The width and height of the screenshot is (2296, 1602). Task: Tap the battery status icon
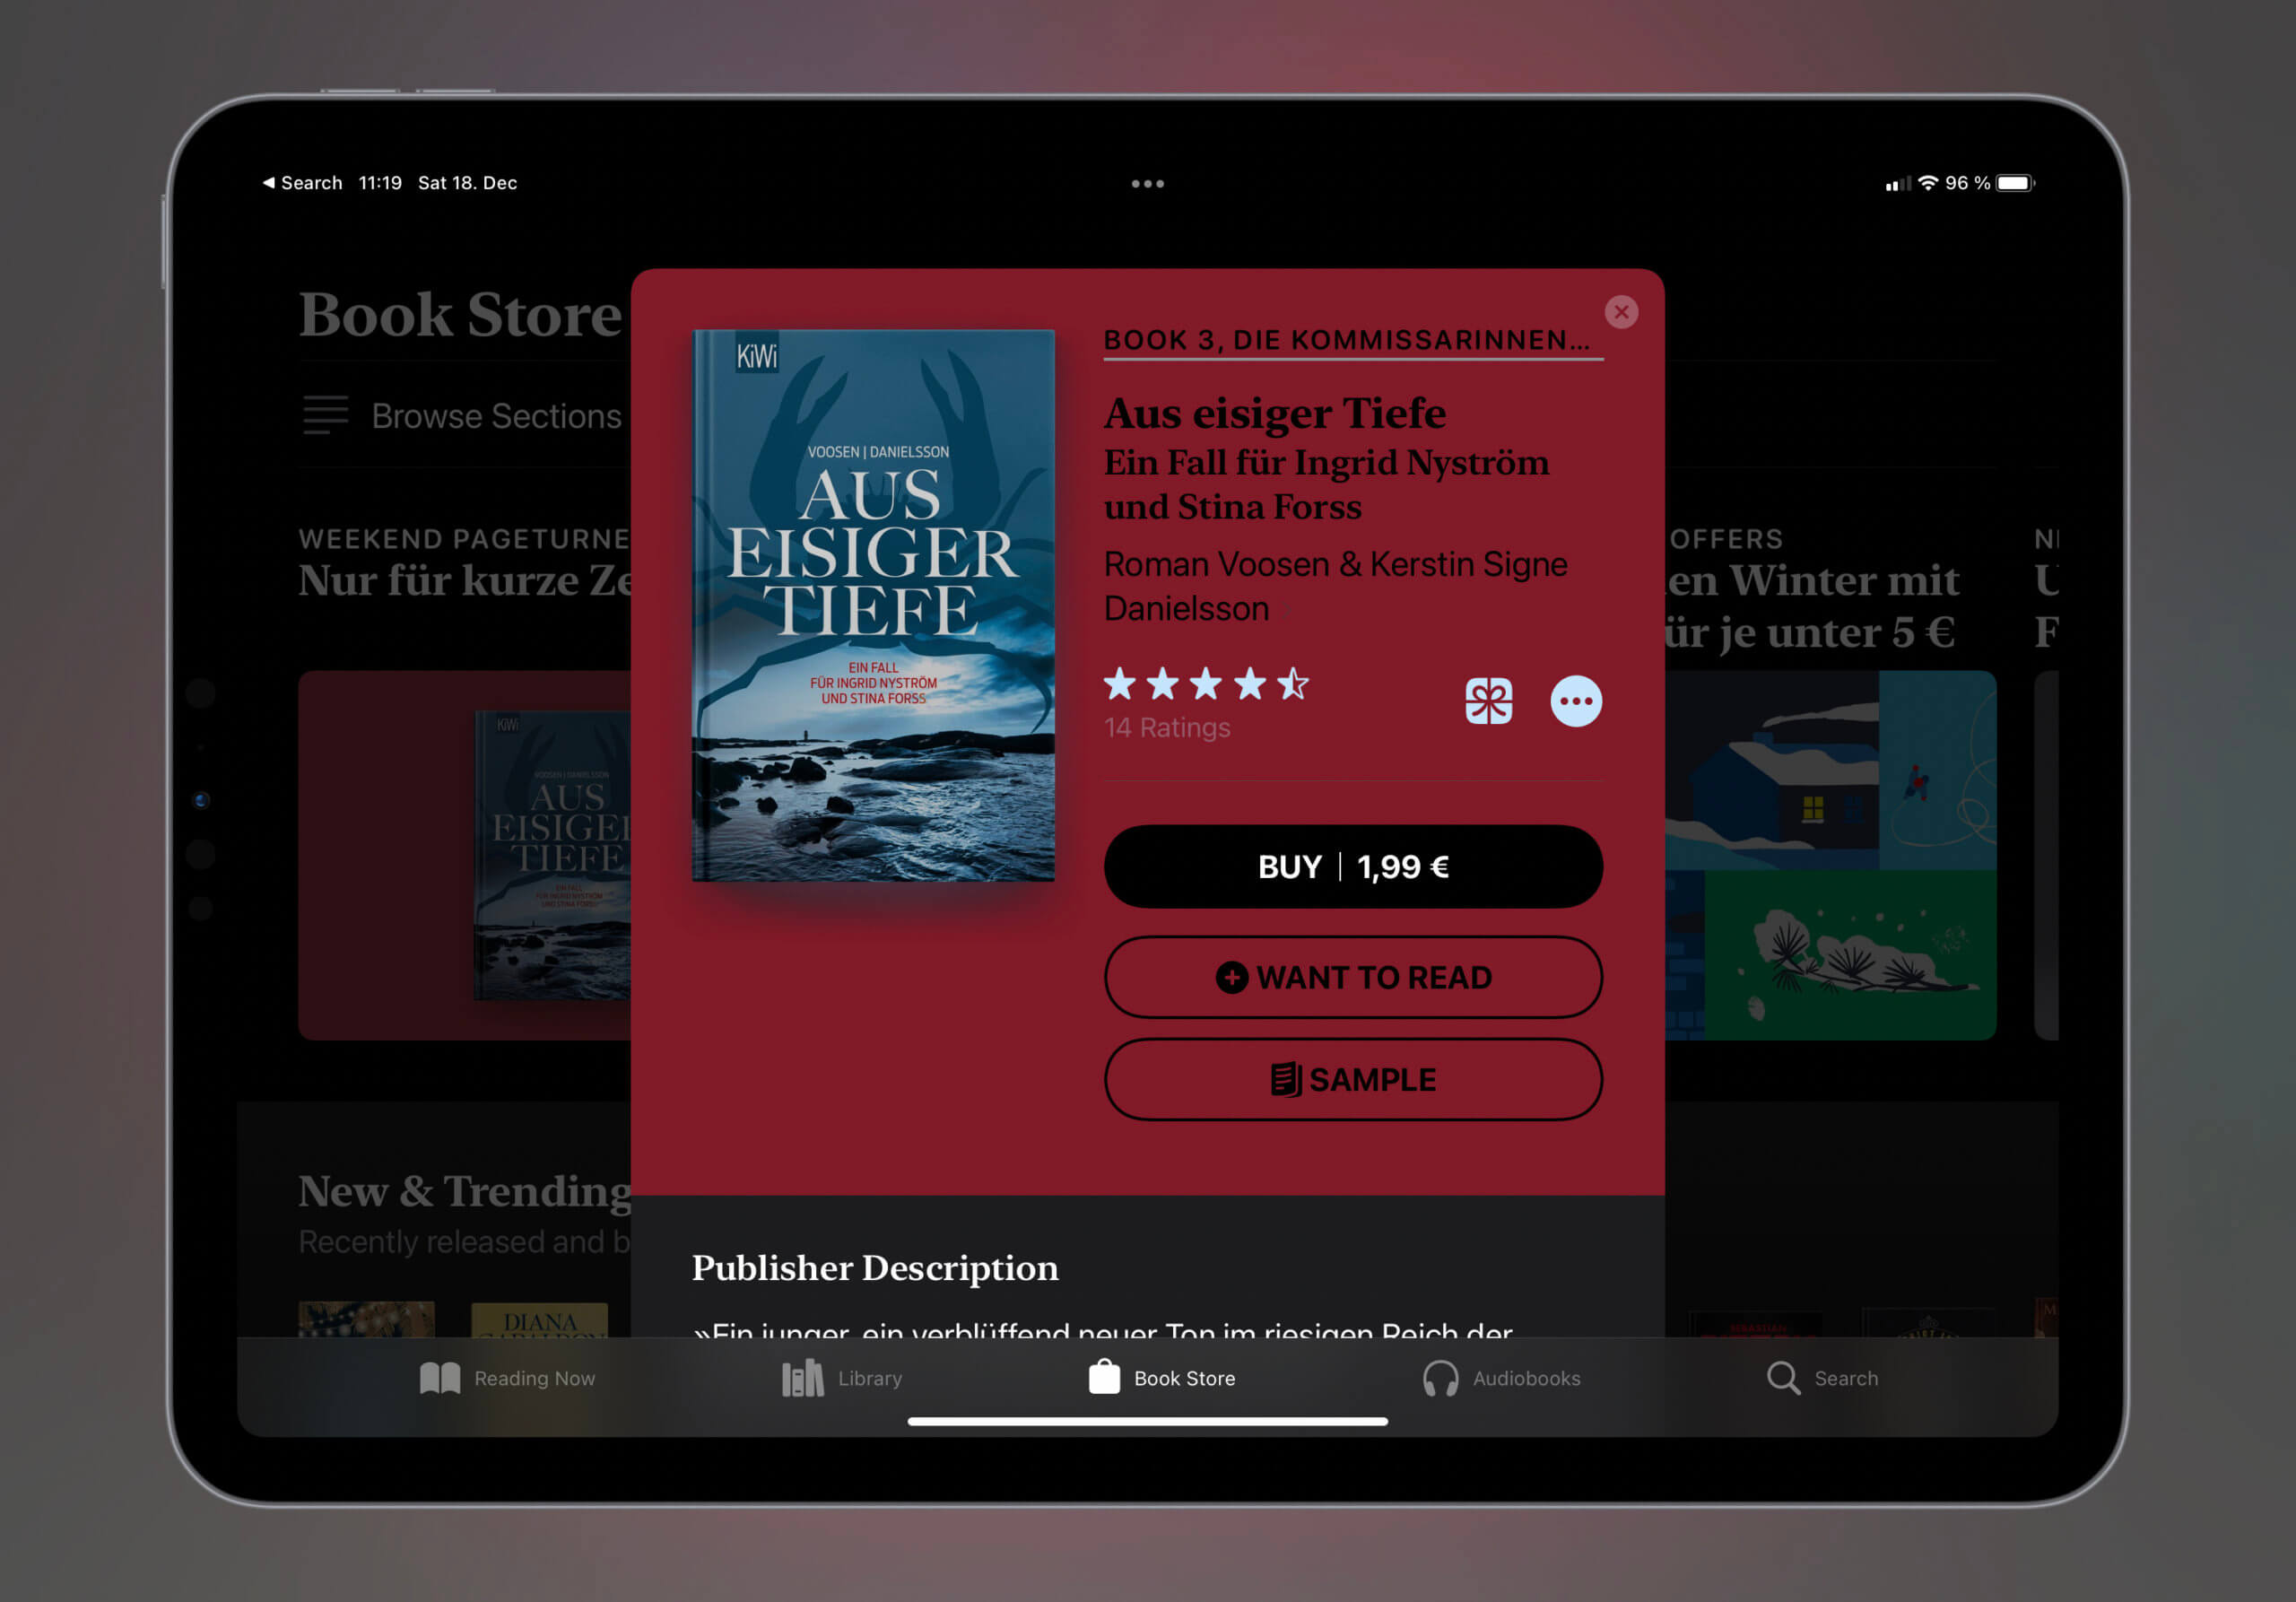tap(2014, 183)
